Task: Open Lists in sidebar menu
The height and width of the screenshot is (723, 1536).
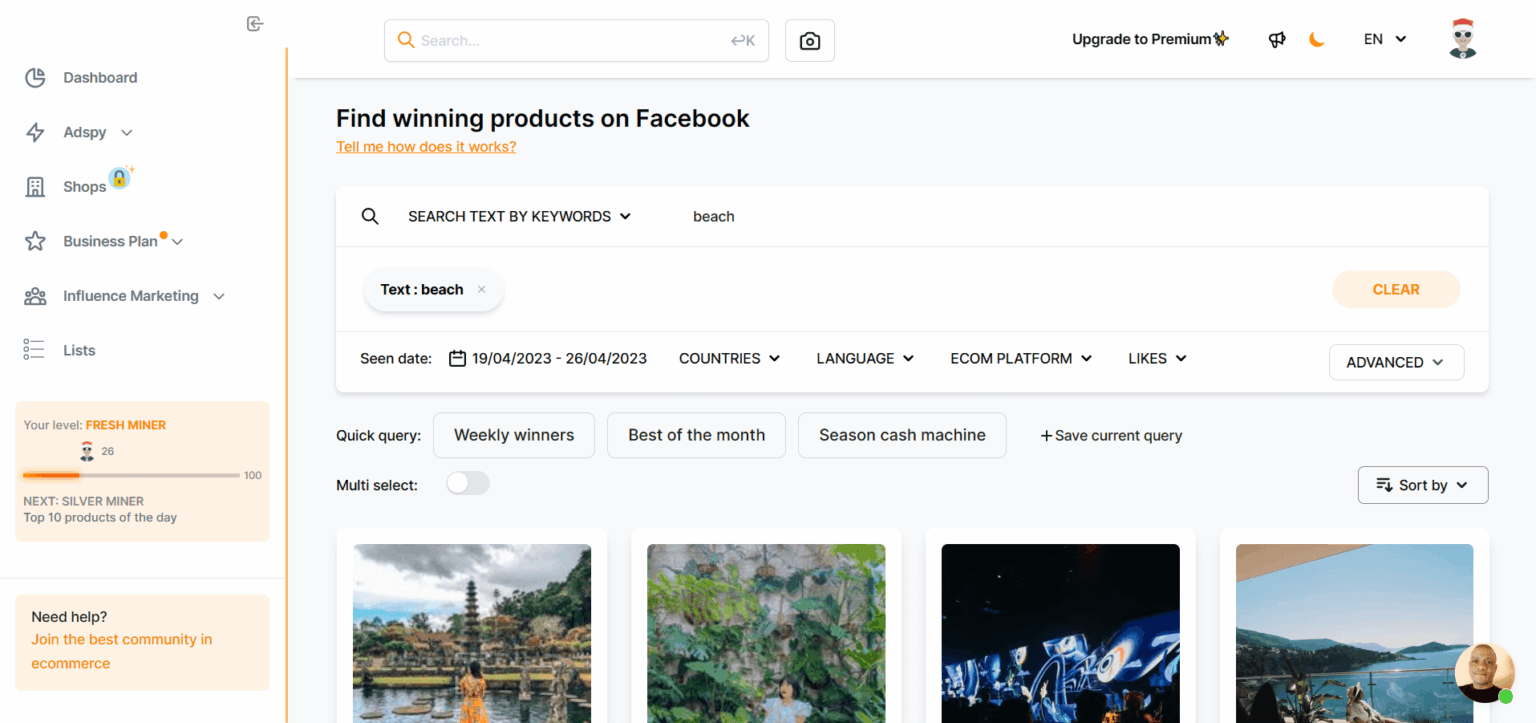Action: (x=79, y=350)
